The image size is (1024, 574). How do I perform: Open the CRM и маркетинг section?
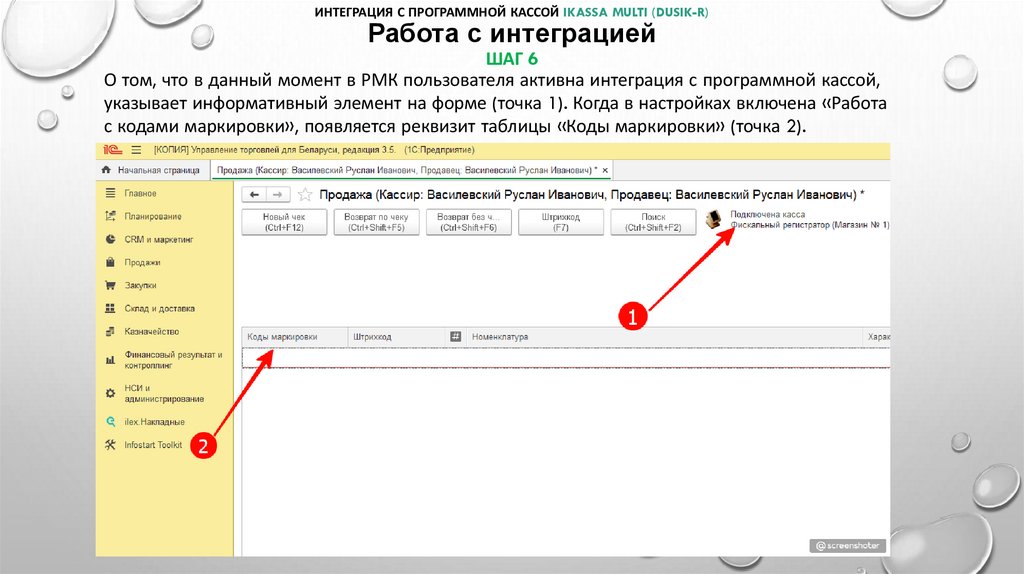[159, 240]
